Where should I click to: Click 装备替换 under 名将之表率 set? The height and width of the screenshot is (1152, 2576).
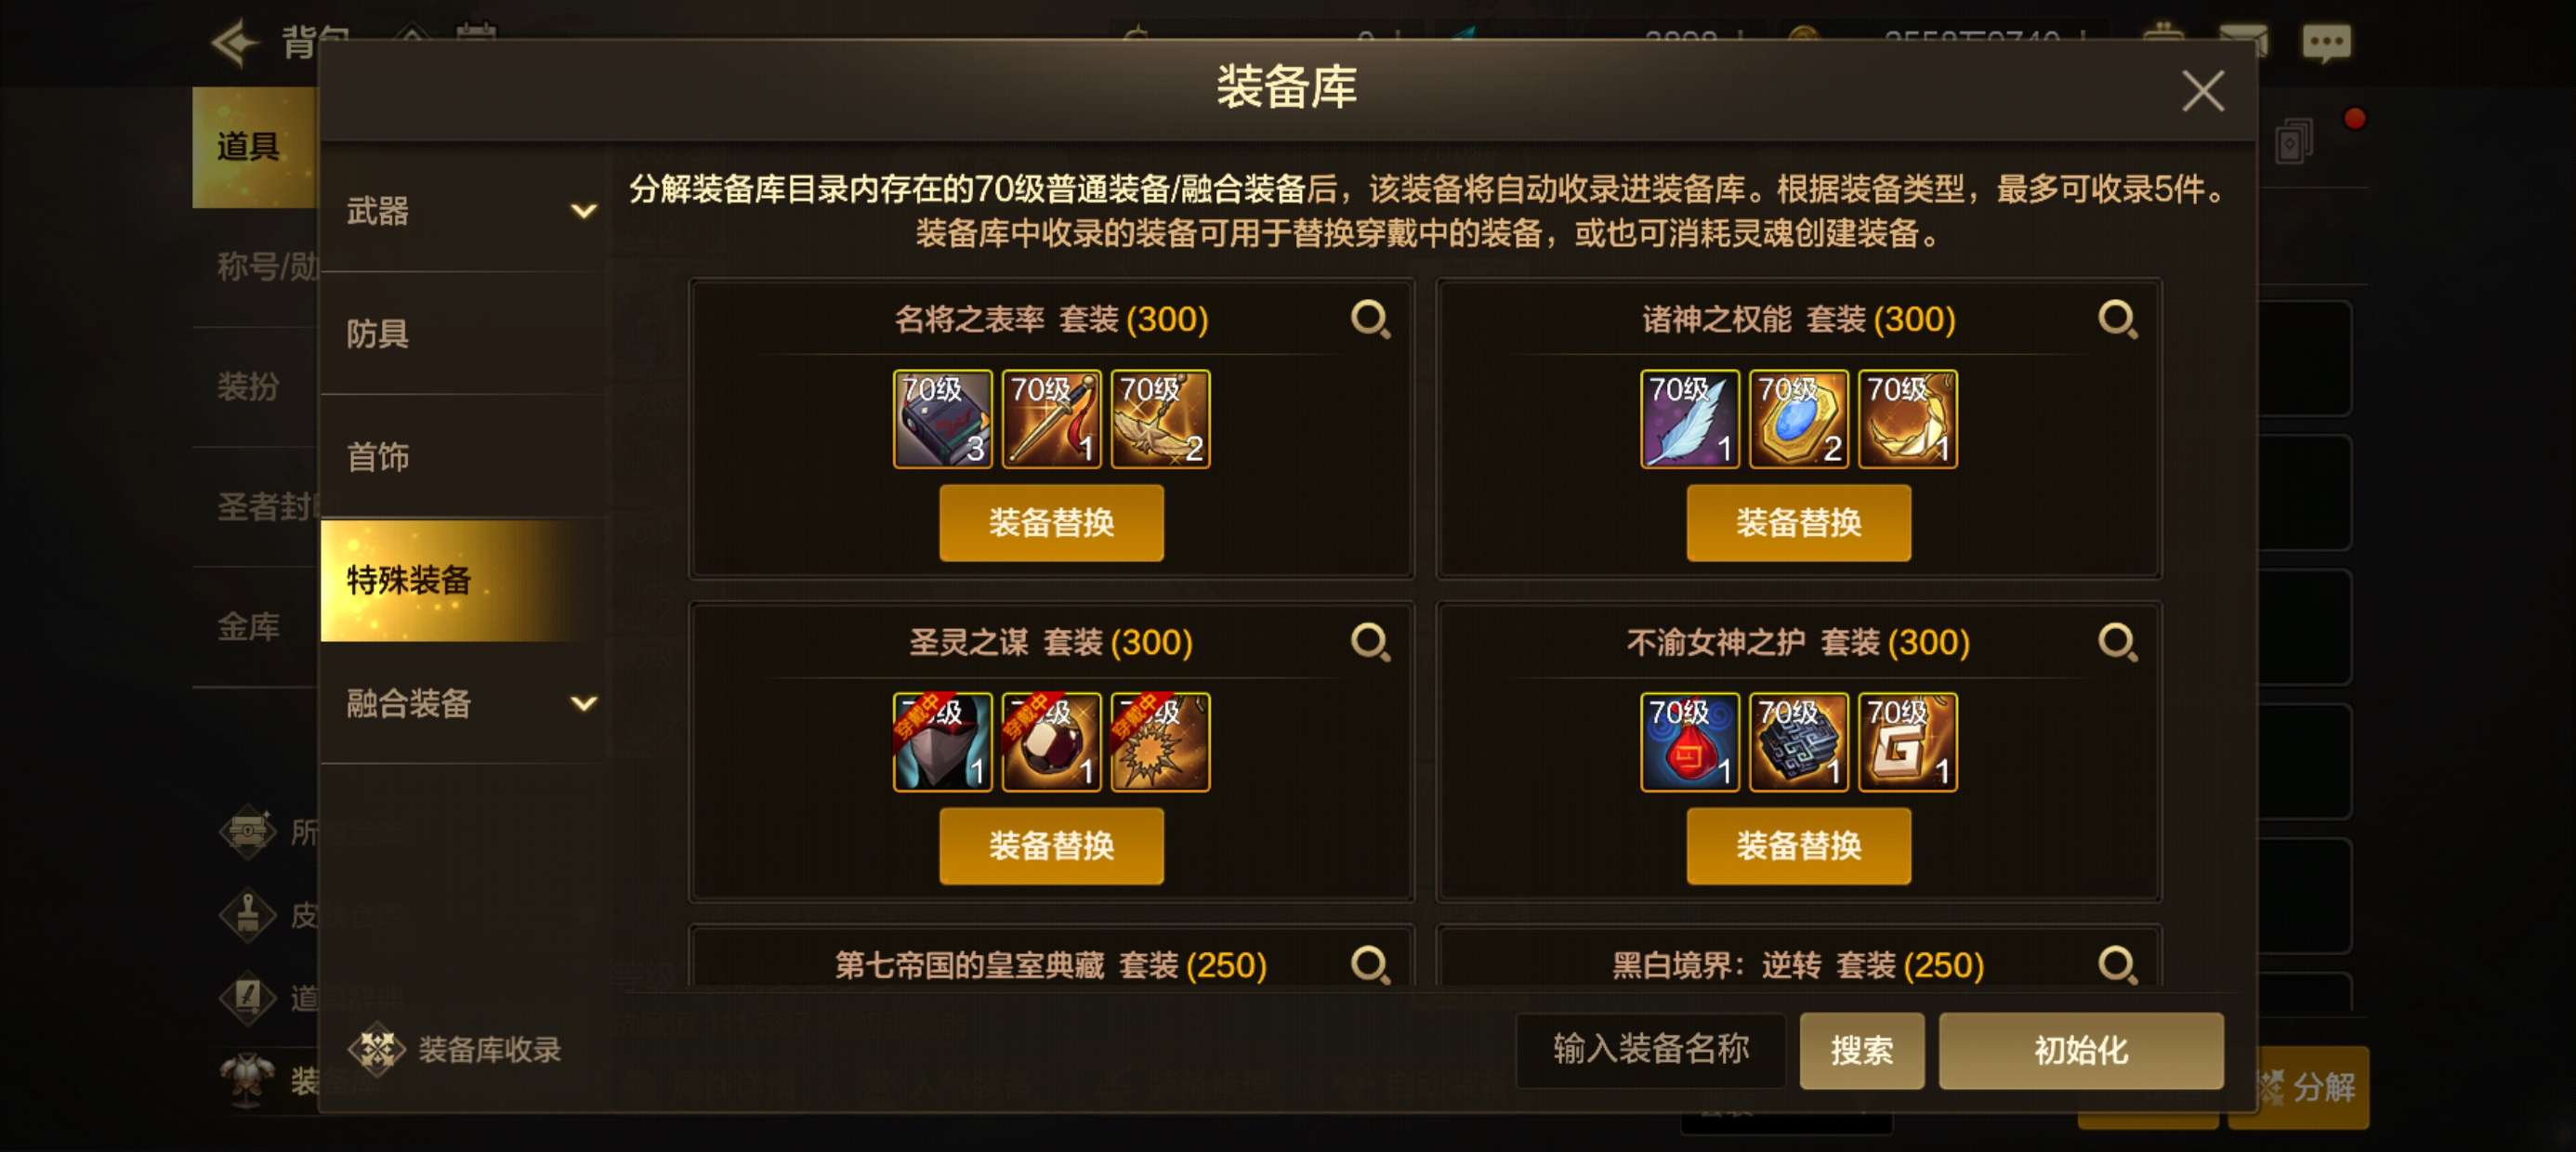[1051, 523]
